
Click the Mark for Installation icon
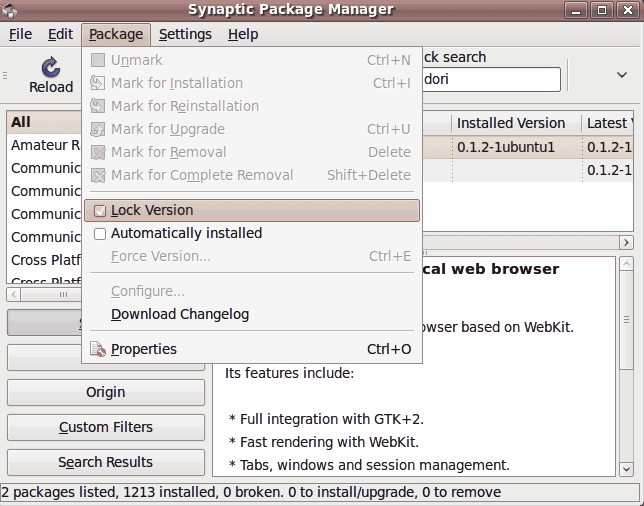(98, 83)
